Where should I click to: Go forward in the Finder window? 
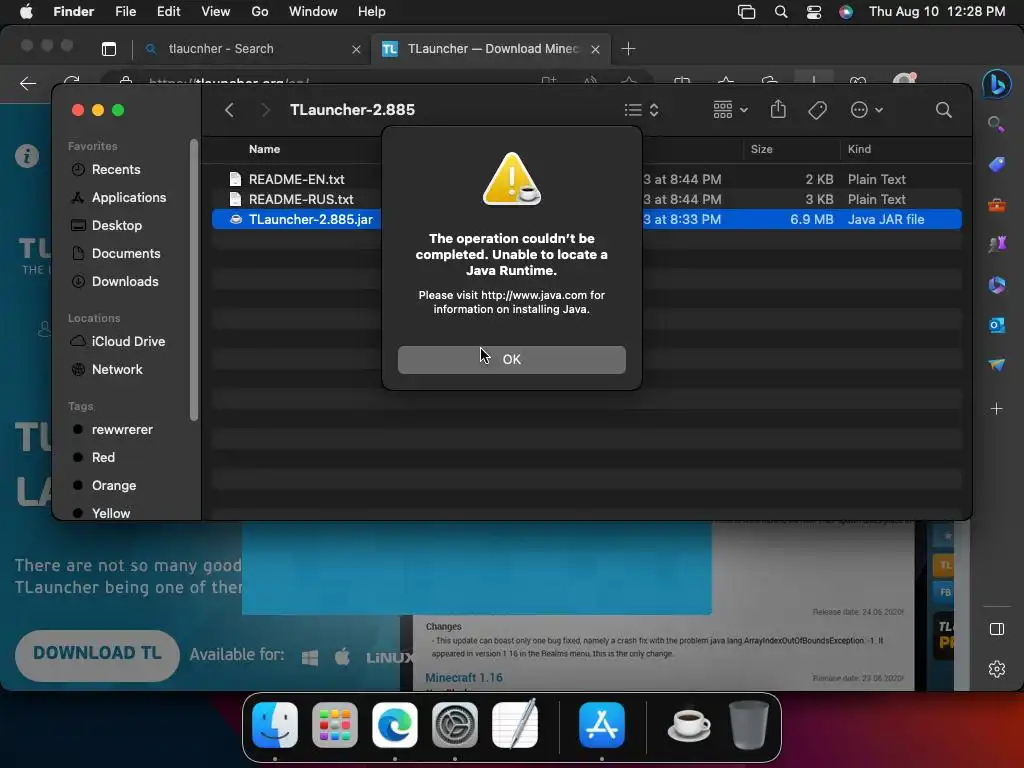coord(265,110)
